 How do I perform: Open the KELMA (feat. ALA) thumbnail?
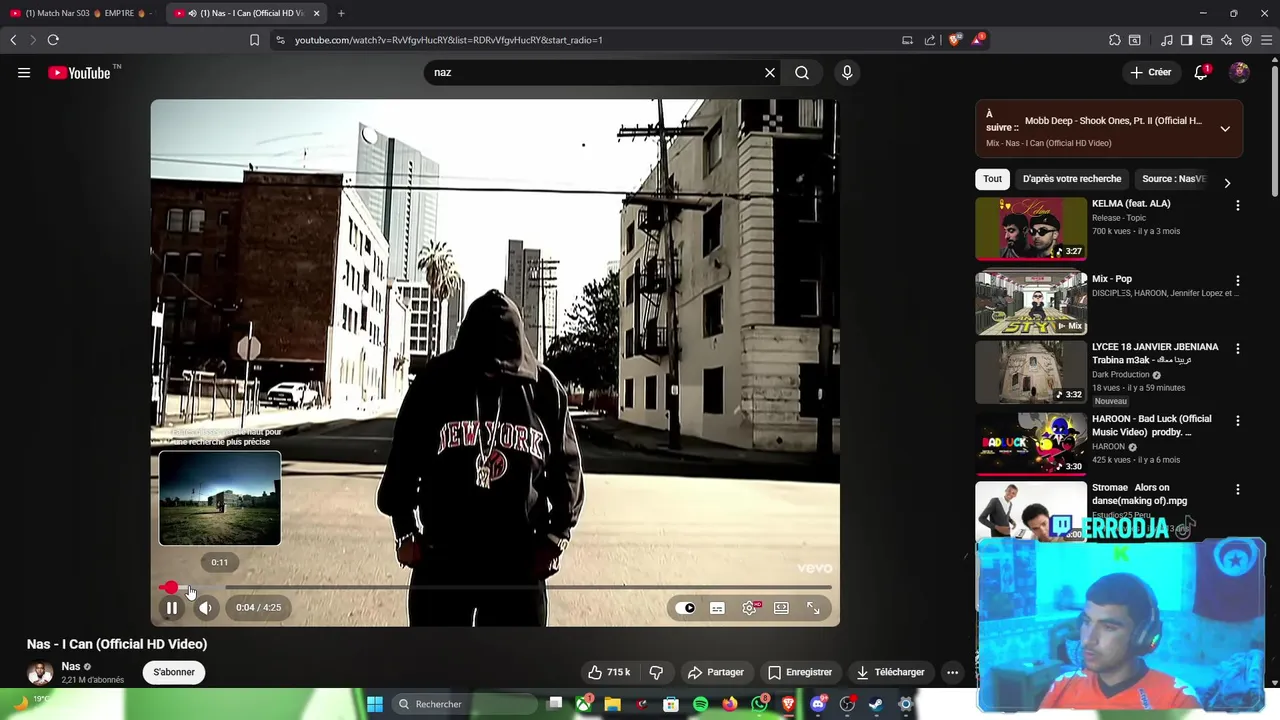[1031, 228]
